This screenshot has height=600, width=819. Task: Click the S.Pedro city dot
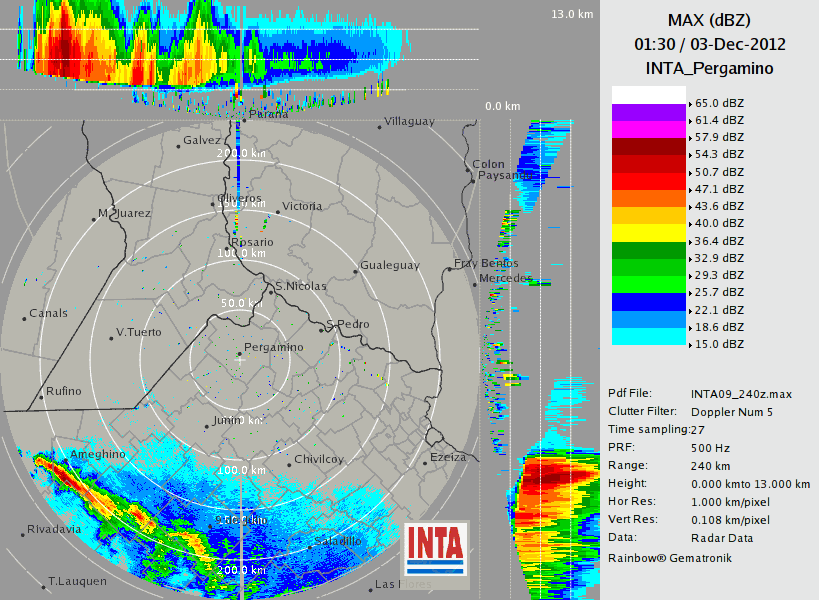[322, 330]
